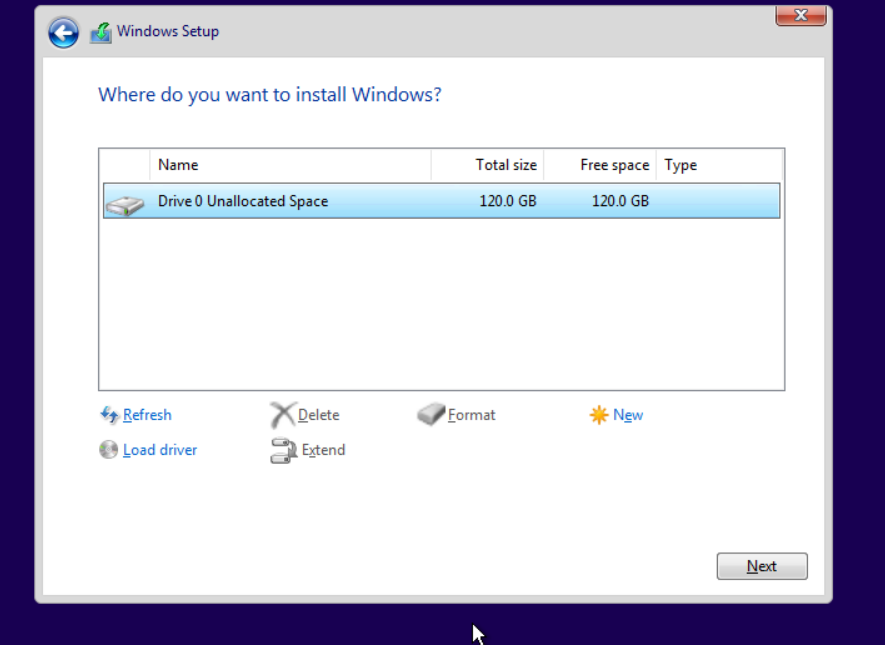Sort by the Free space column header
This screenshot has height=645, width=885.
point(599,165)
